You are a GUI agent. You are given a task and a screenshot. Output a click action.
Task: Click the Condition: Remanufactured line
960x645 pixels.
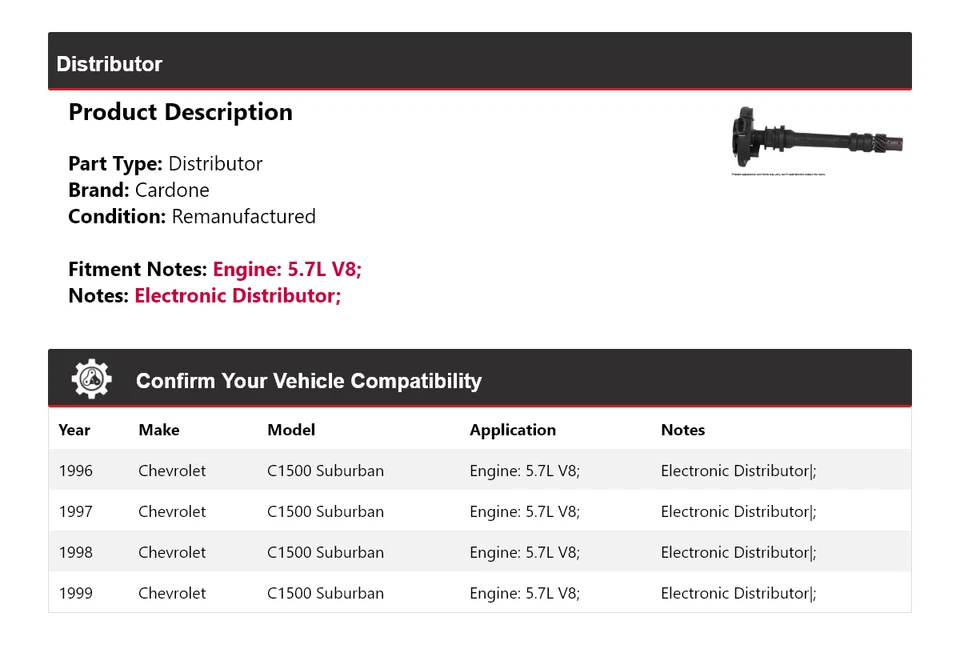point(192,216)
